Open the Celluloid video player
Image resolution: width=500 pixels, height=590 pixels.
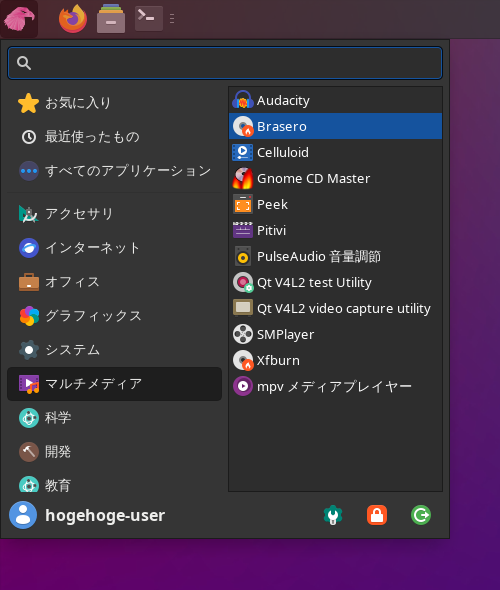pyautogui.click(x=335, y=152)
